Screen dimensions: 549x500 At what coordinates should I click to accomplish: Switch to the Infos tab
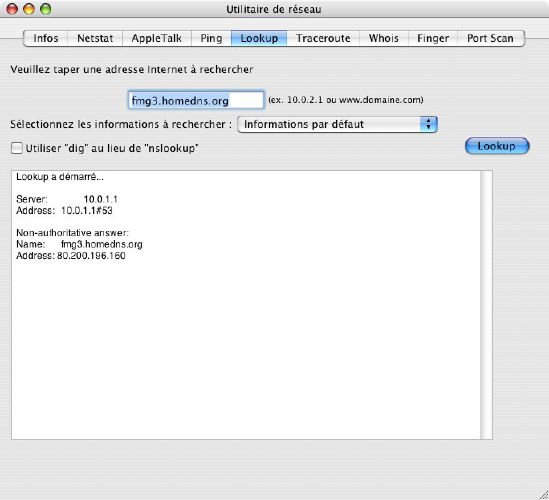[x=46, y=38]
